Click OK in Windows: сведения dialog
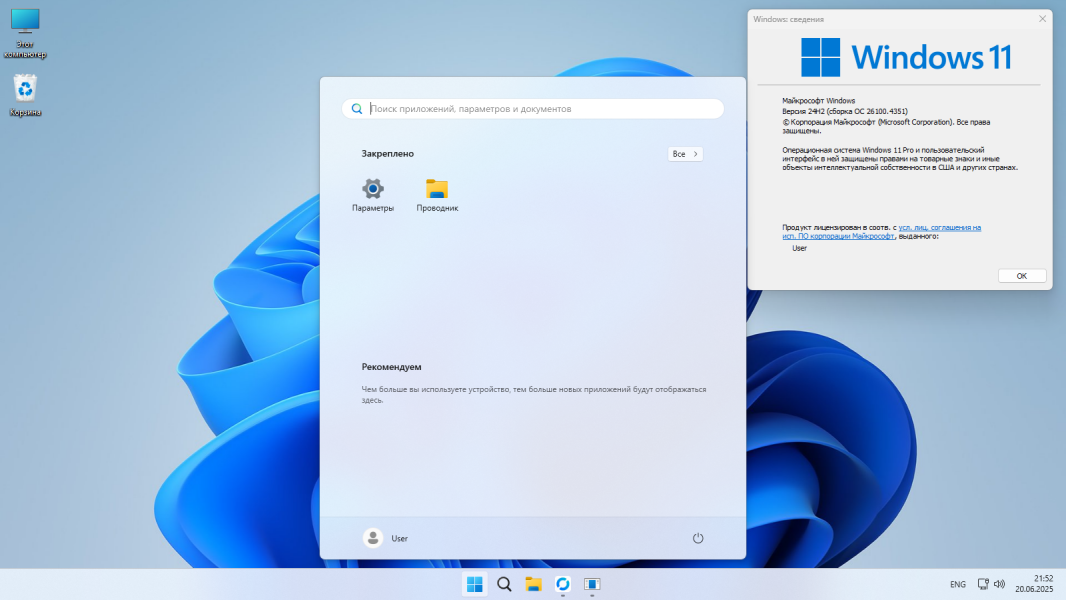This screenshot has height=600, width=1066. (x=1021, y=276)
